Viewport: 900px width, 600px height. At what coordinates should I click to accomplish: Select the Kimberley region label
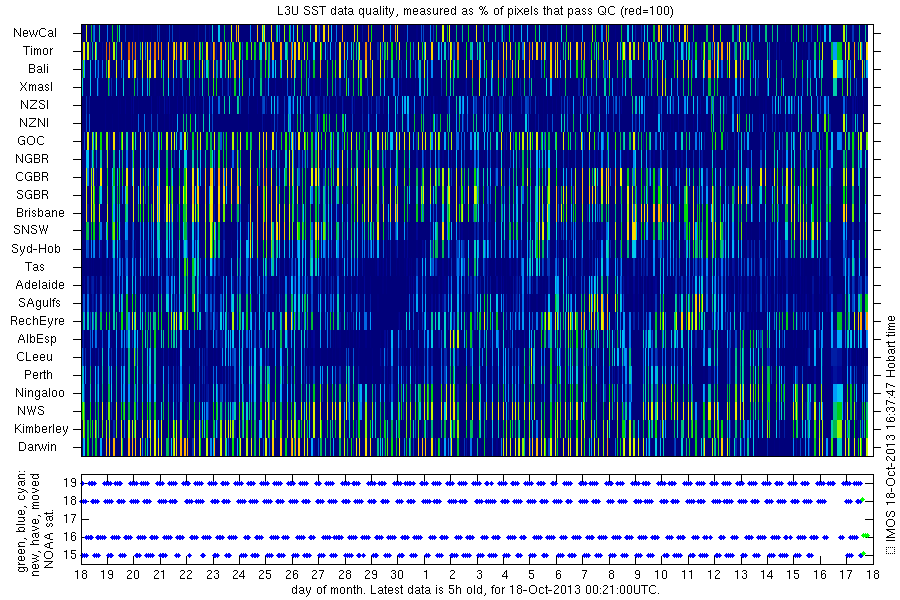coord(41,429)
